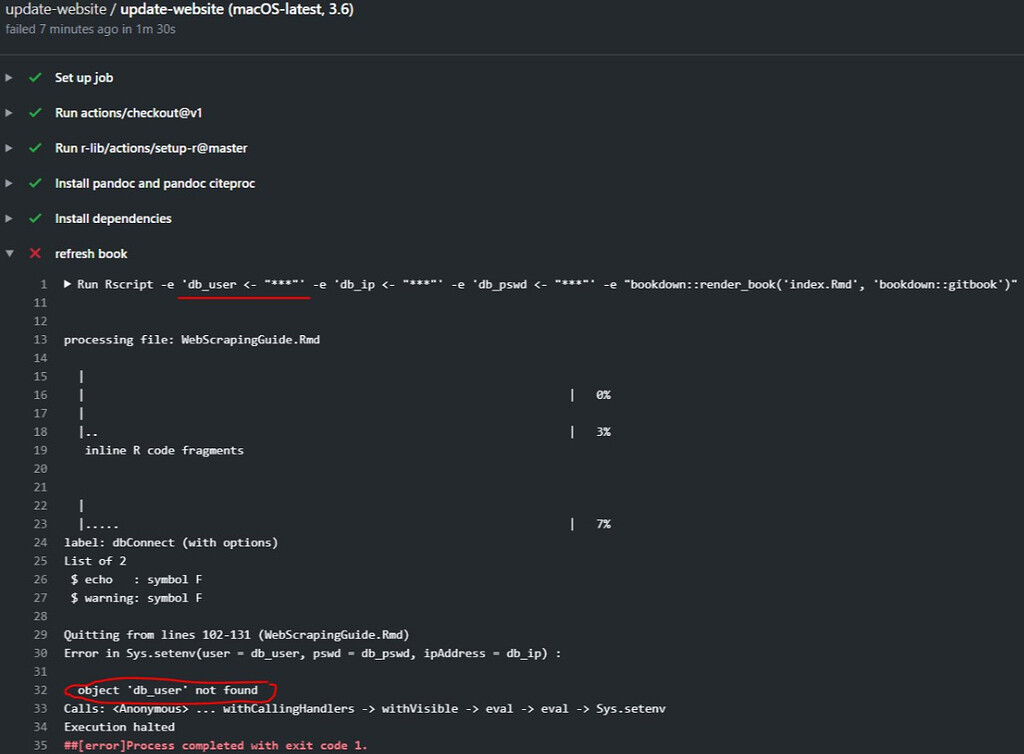The height and width of the screenshot is (754, 1024).
Task: Select log line number 35
Action: [x=40, y=746]
